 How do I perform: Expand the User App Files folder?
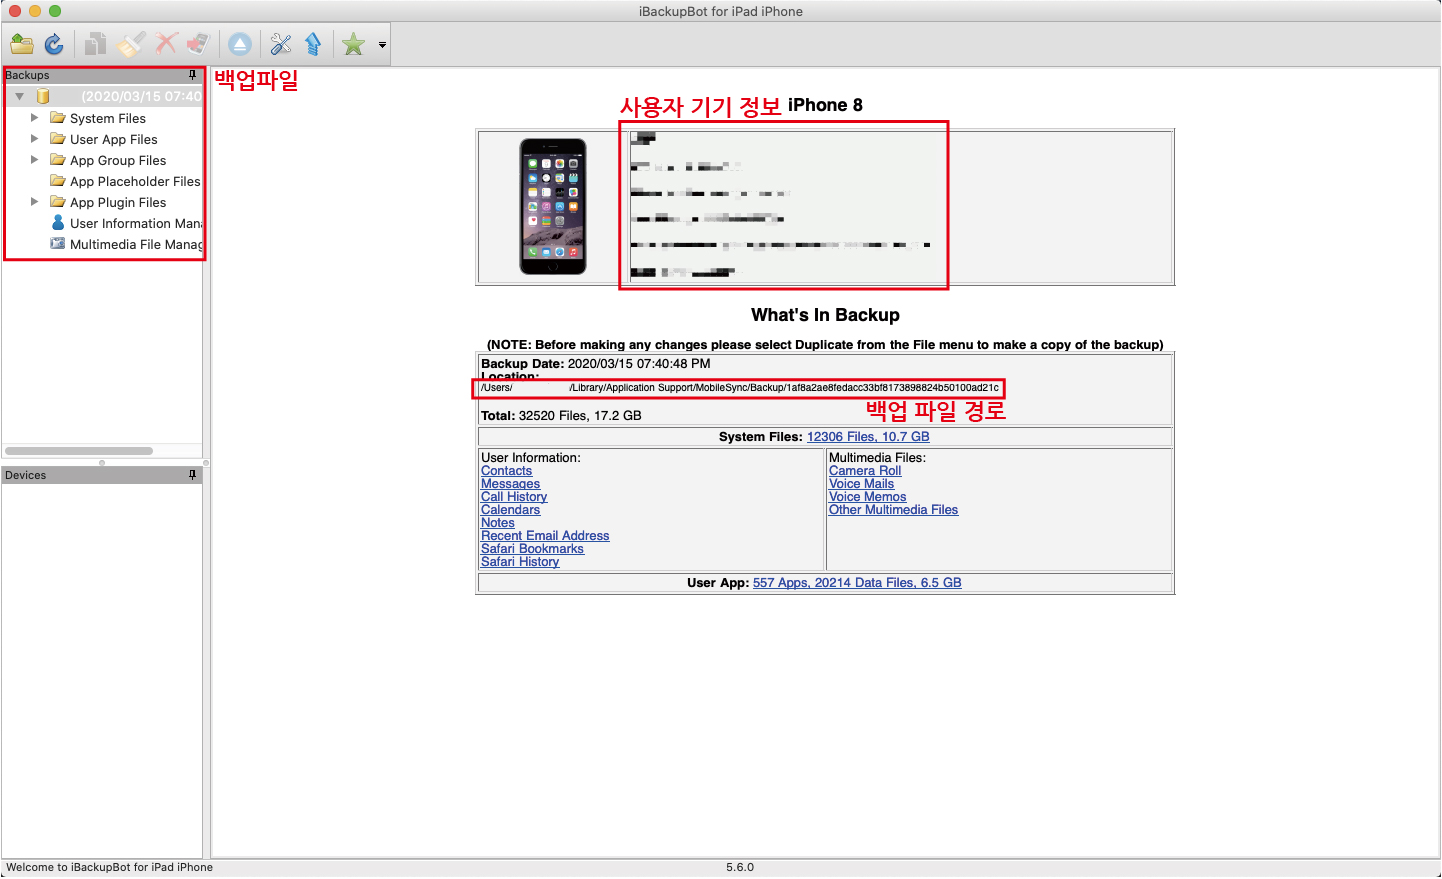tap(35, 139)
